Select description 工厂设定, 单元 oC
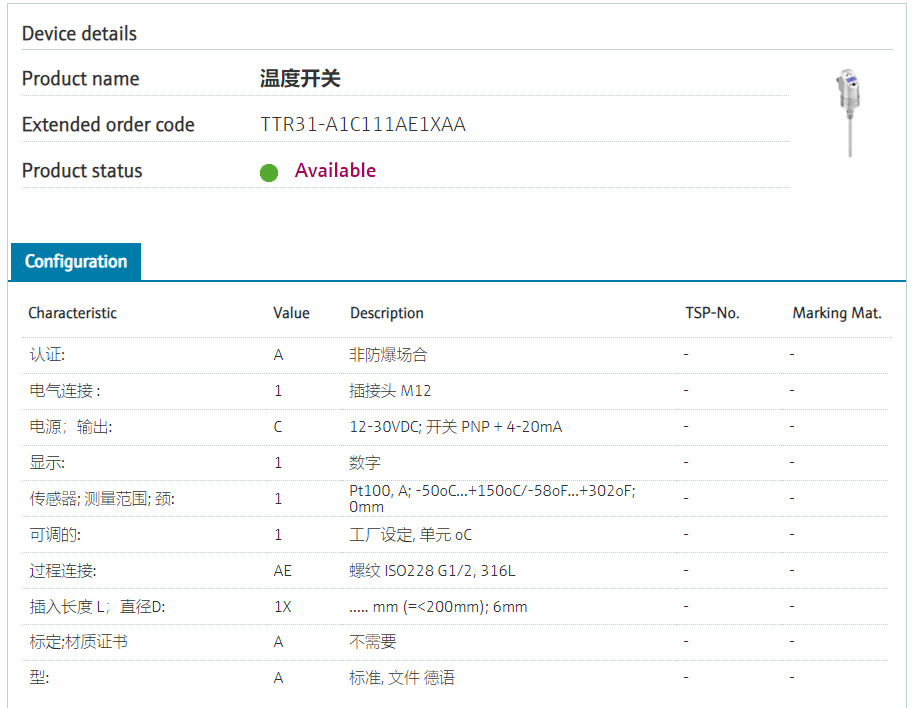The height and width of the screenshot is (708, 916). (x=411, y=535)
